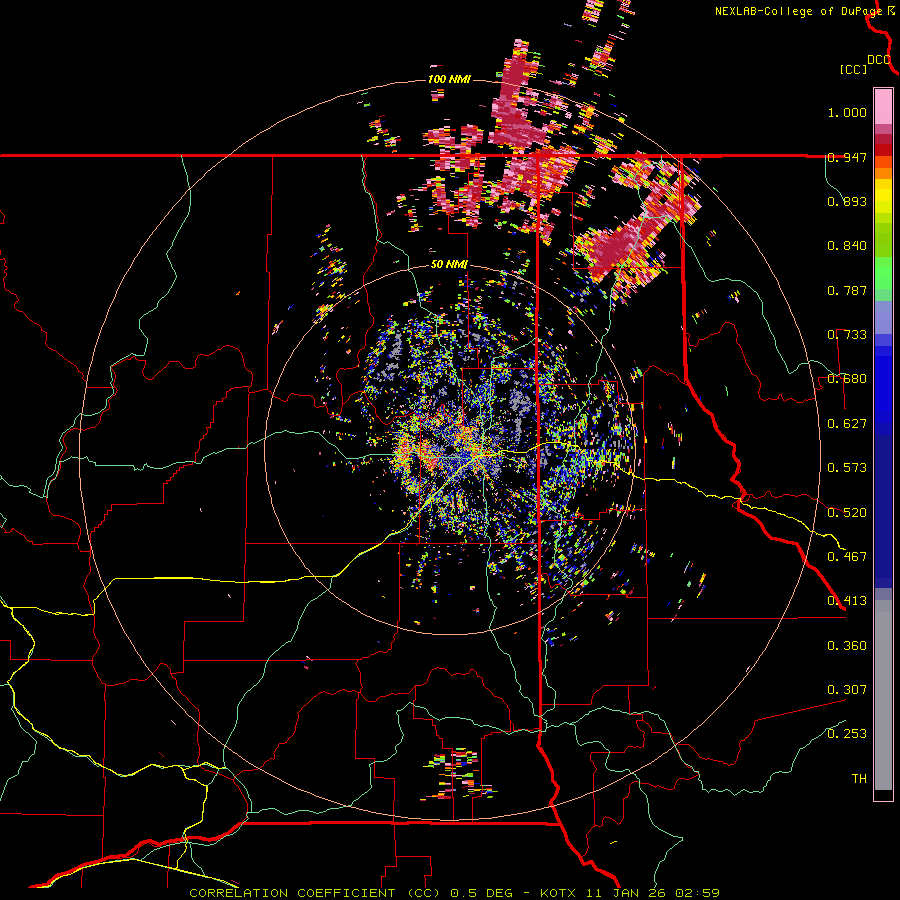Click the bright green segment of the color bar
This screenshot has height=900, width=900.
tap(883, 273)
